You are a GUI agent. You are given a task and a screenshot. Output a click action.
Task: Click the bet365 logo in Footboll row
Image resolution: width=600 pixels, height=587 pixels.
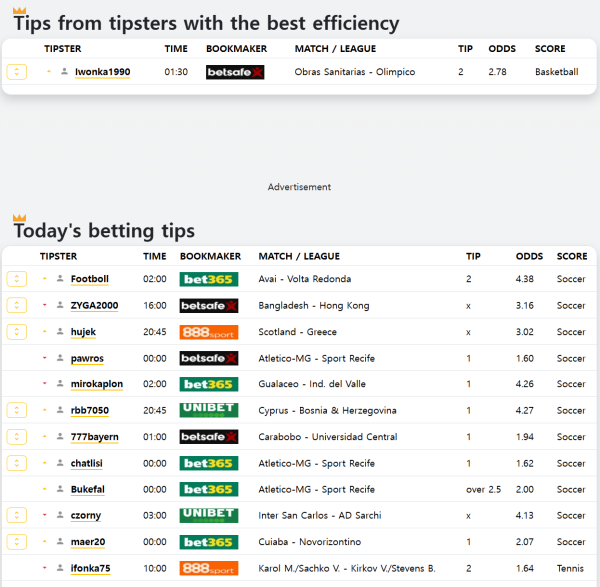(208, 279)
